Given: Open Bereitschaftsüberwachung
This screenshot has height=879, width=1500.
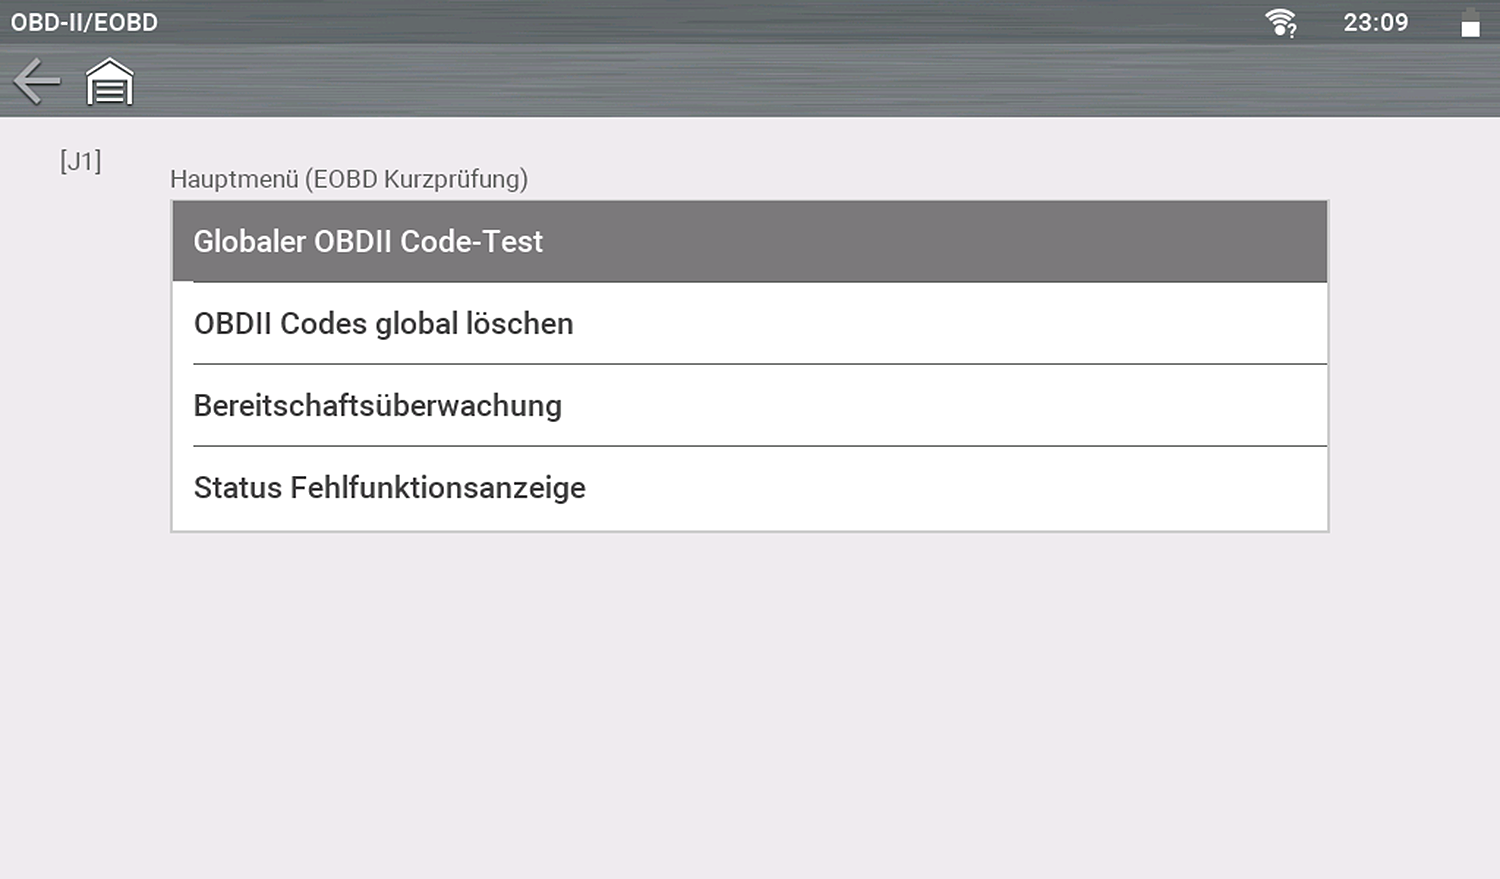Looking at the screenshot, I should (x=749, y=406).
